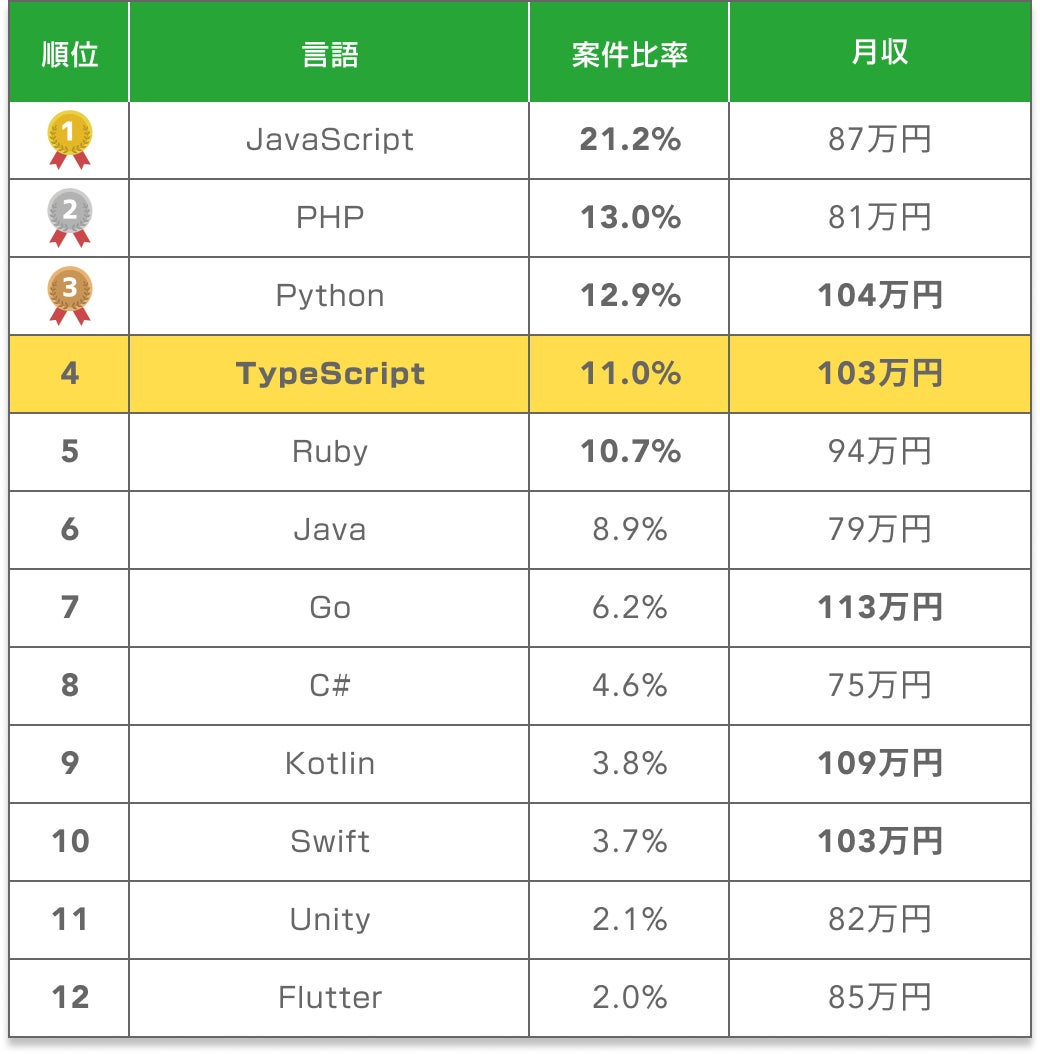Viewport: 1040px width, 1054px height.
Task: Click the 言語 column header
Action: tap(329, 54)
